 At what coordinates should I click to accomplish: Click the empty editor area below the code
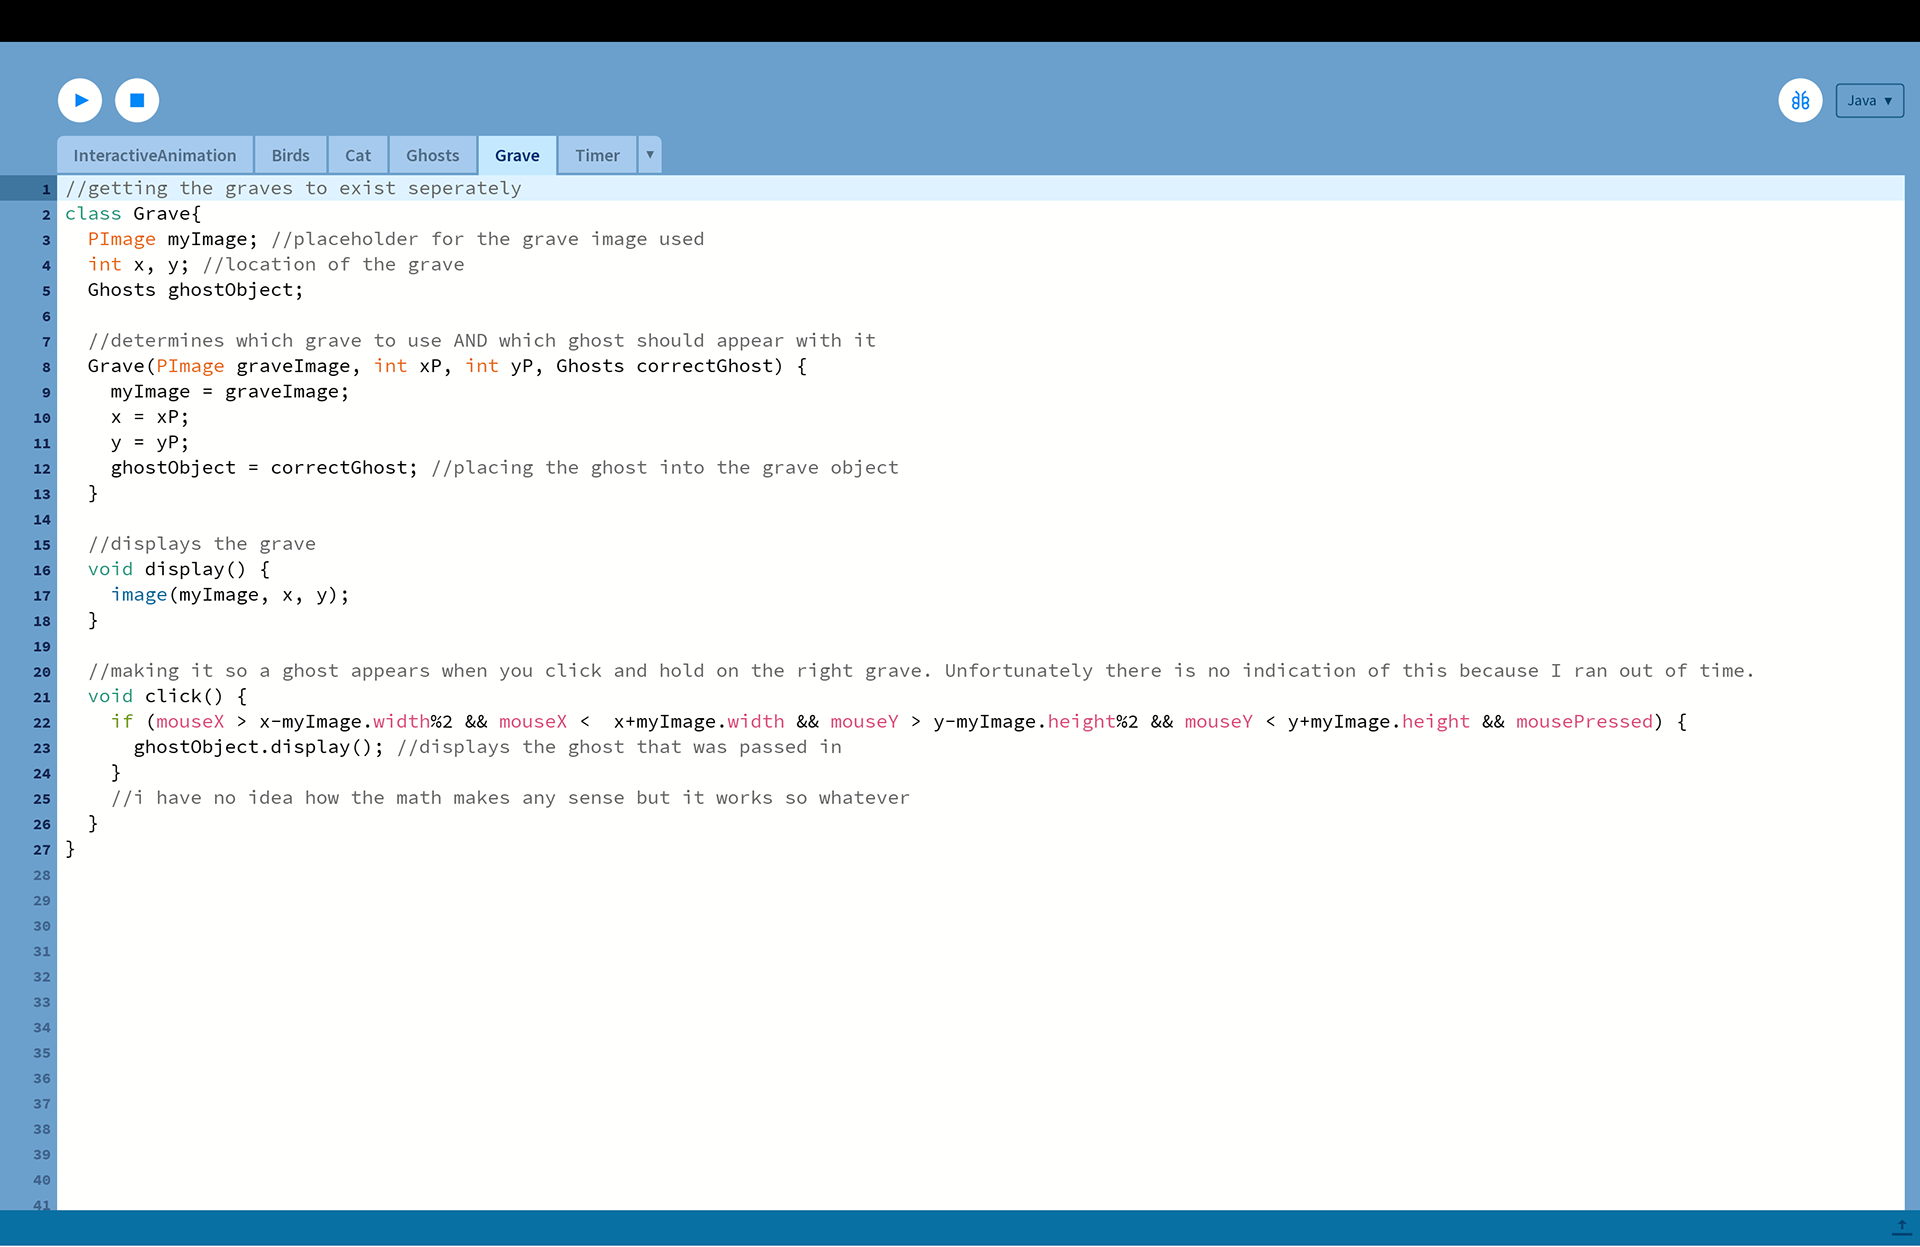pyautogui.click(x=980, y=1030)
